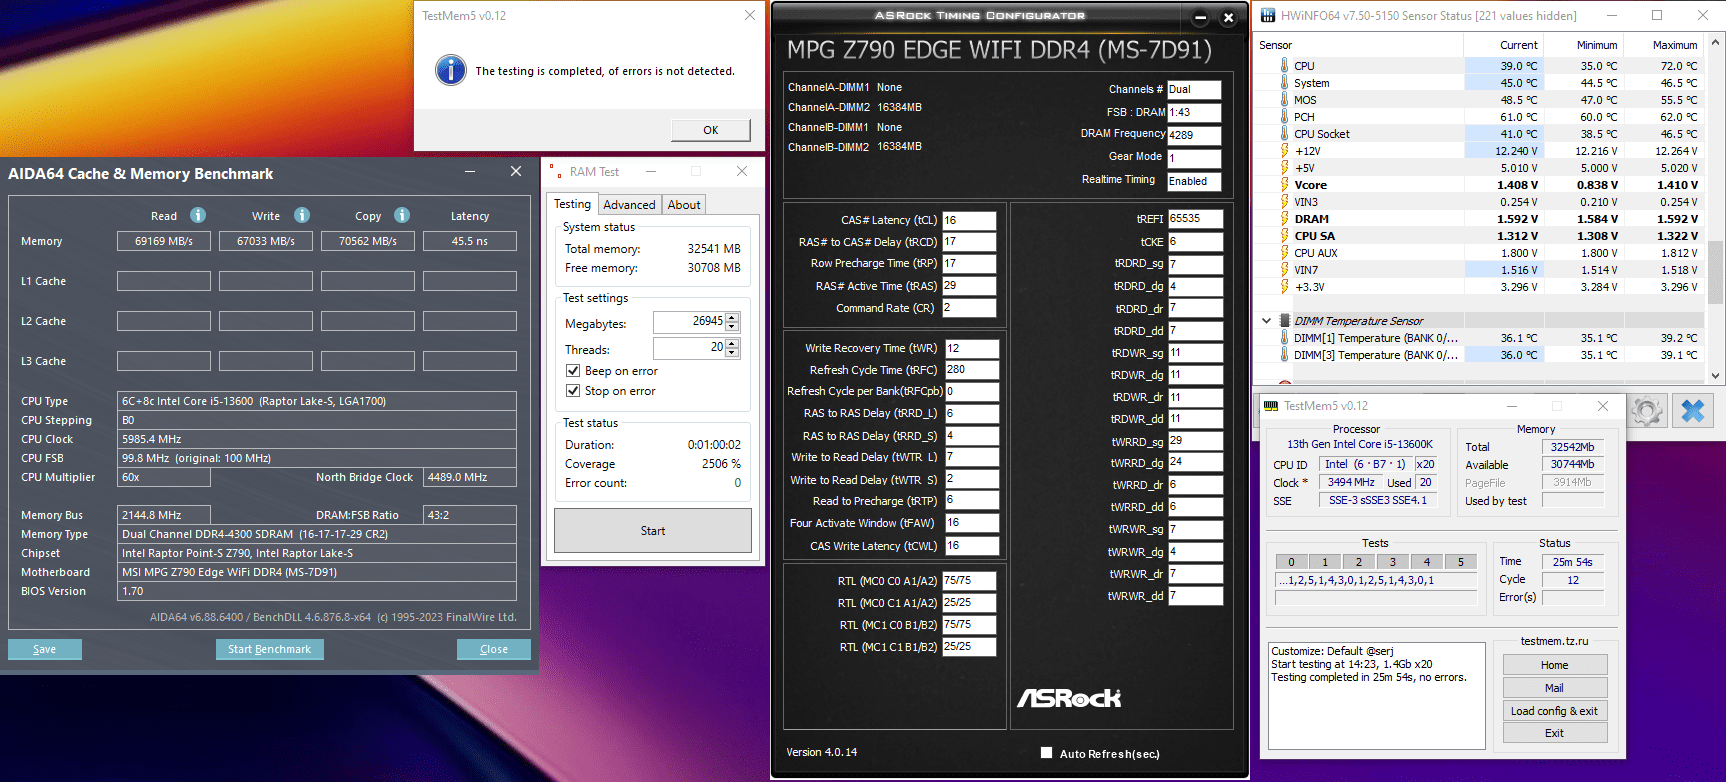1726x782 pixels.
Task: Click the tREFI value field
Action: click(x=1195, y=219)
